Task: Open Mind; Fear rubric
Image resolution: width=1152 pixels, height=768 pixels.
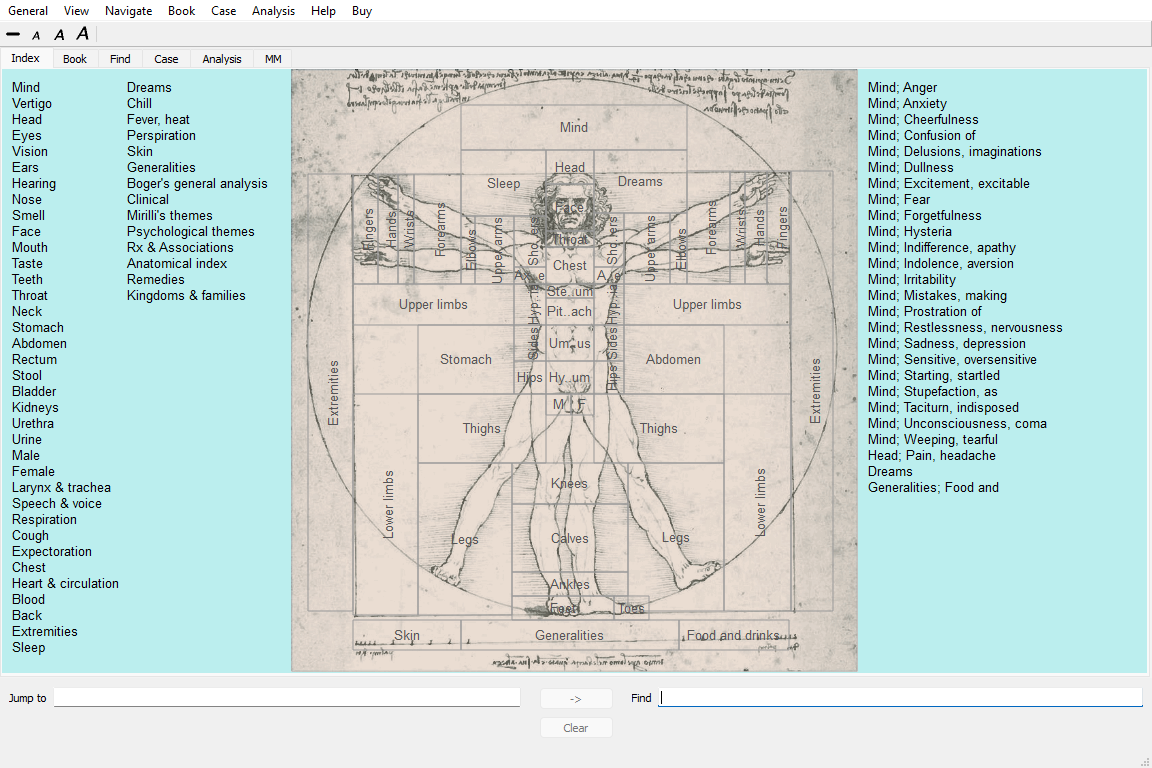Action: (899, 200)
